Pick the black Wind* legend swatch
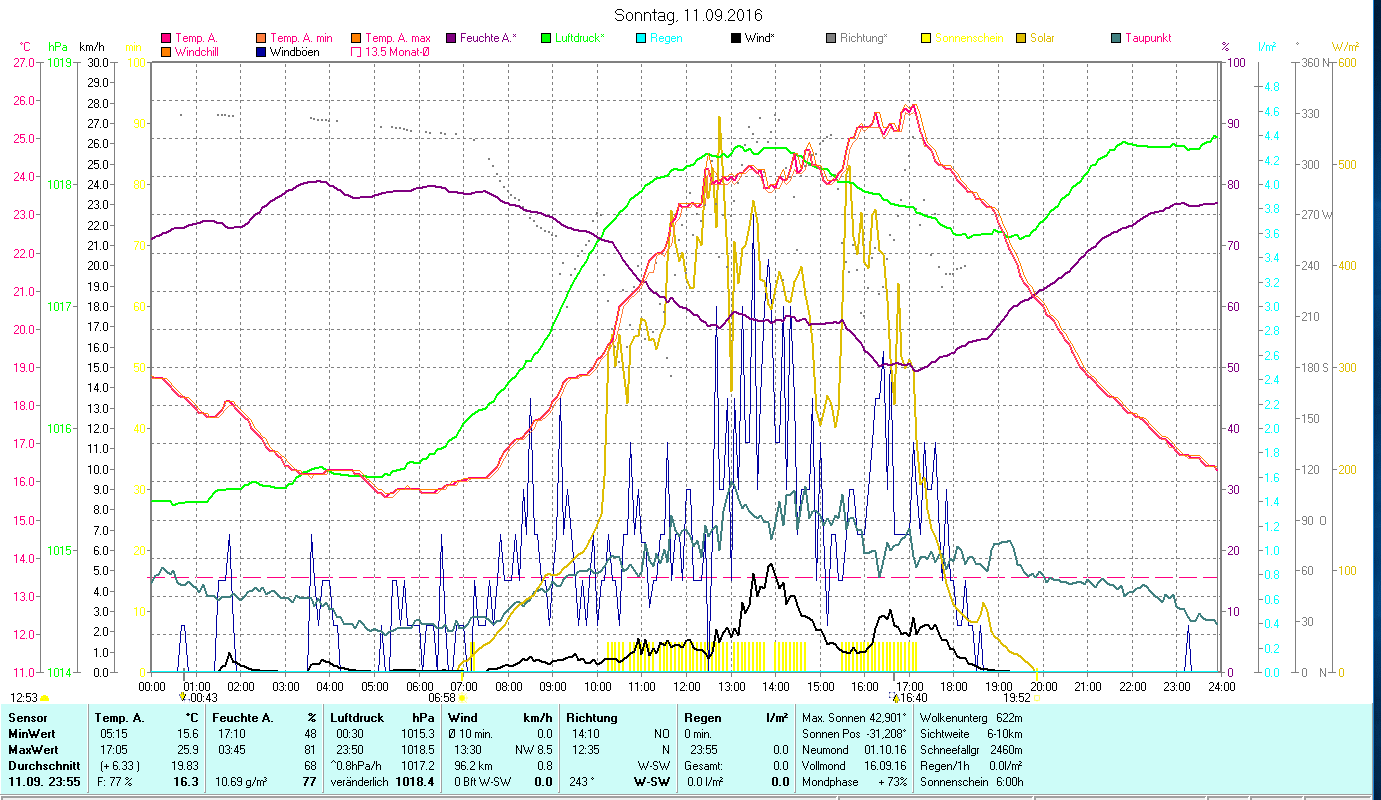The width and height of the screenshot is (1381, 800). tap(735, 38)
